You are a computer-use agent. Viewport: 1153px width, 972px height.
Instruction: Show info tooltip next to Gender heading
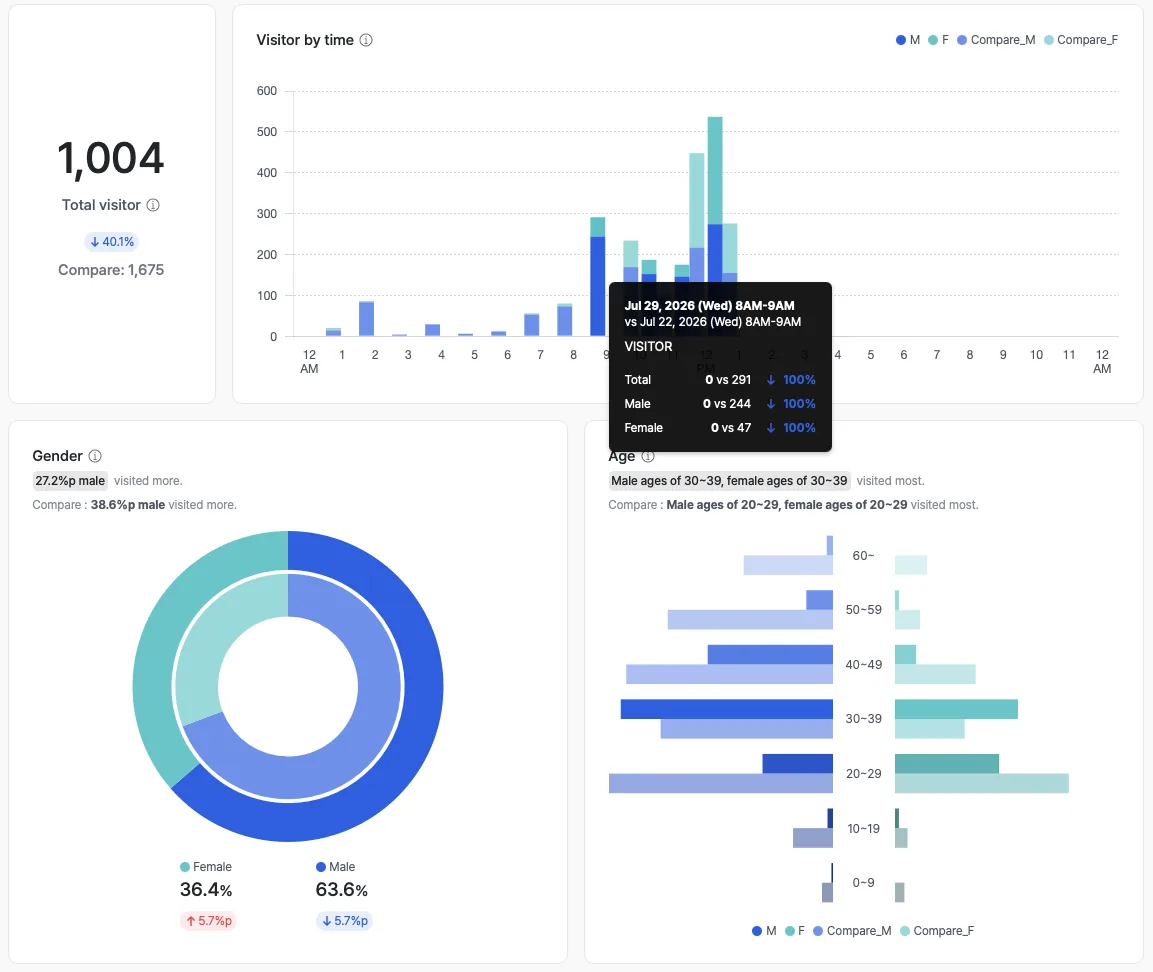95,456
